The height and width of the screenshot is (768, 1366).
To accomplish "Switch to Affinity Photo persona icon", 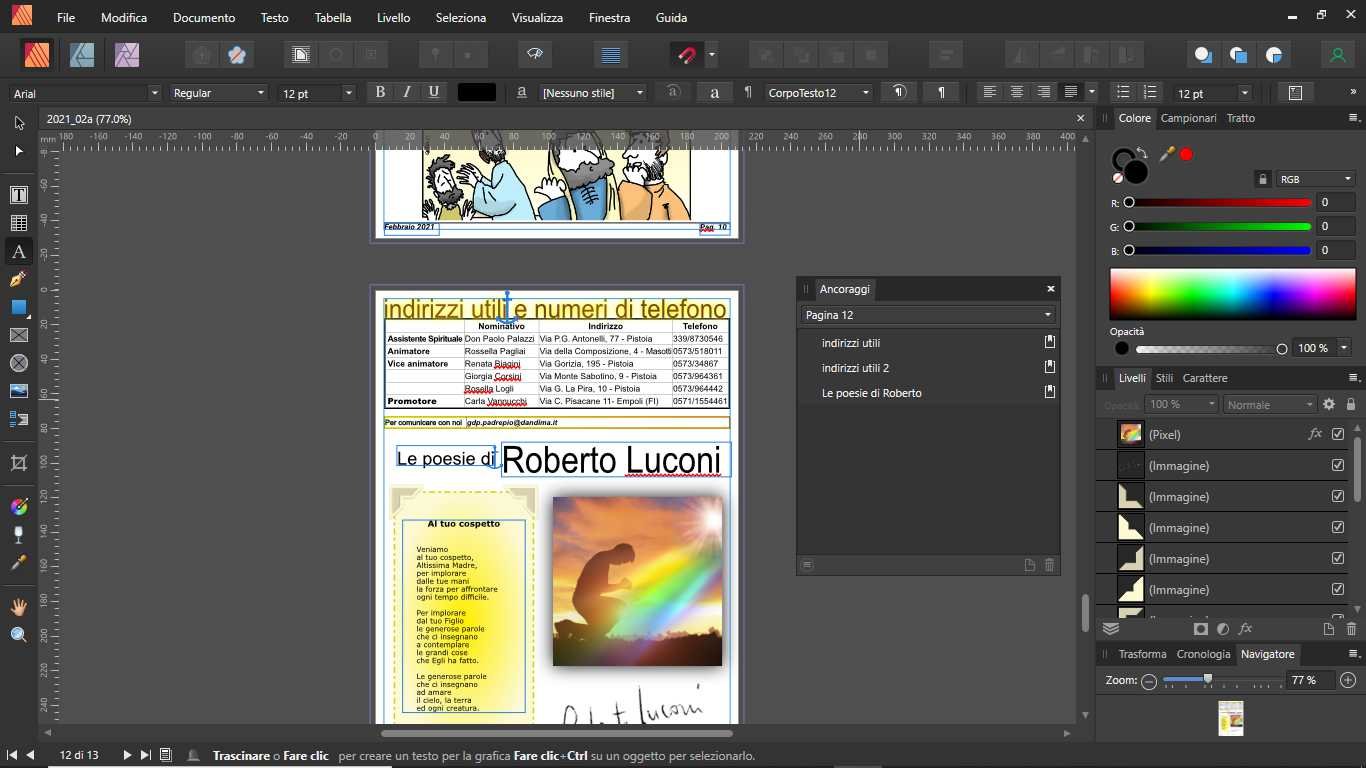I will pos(126,55).
